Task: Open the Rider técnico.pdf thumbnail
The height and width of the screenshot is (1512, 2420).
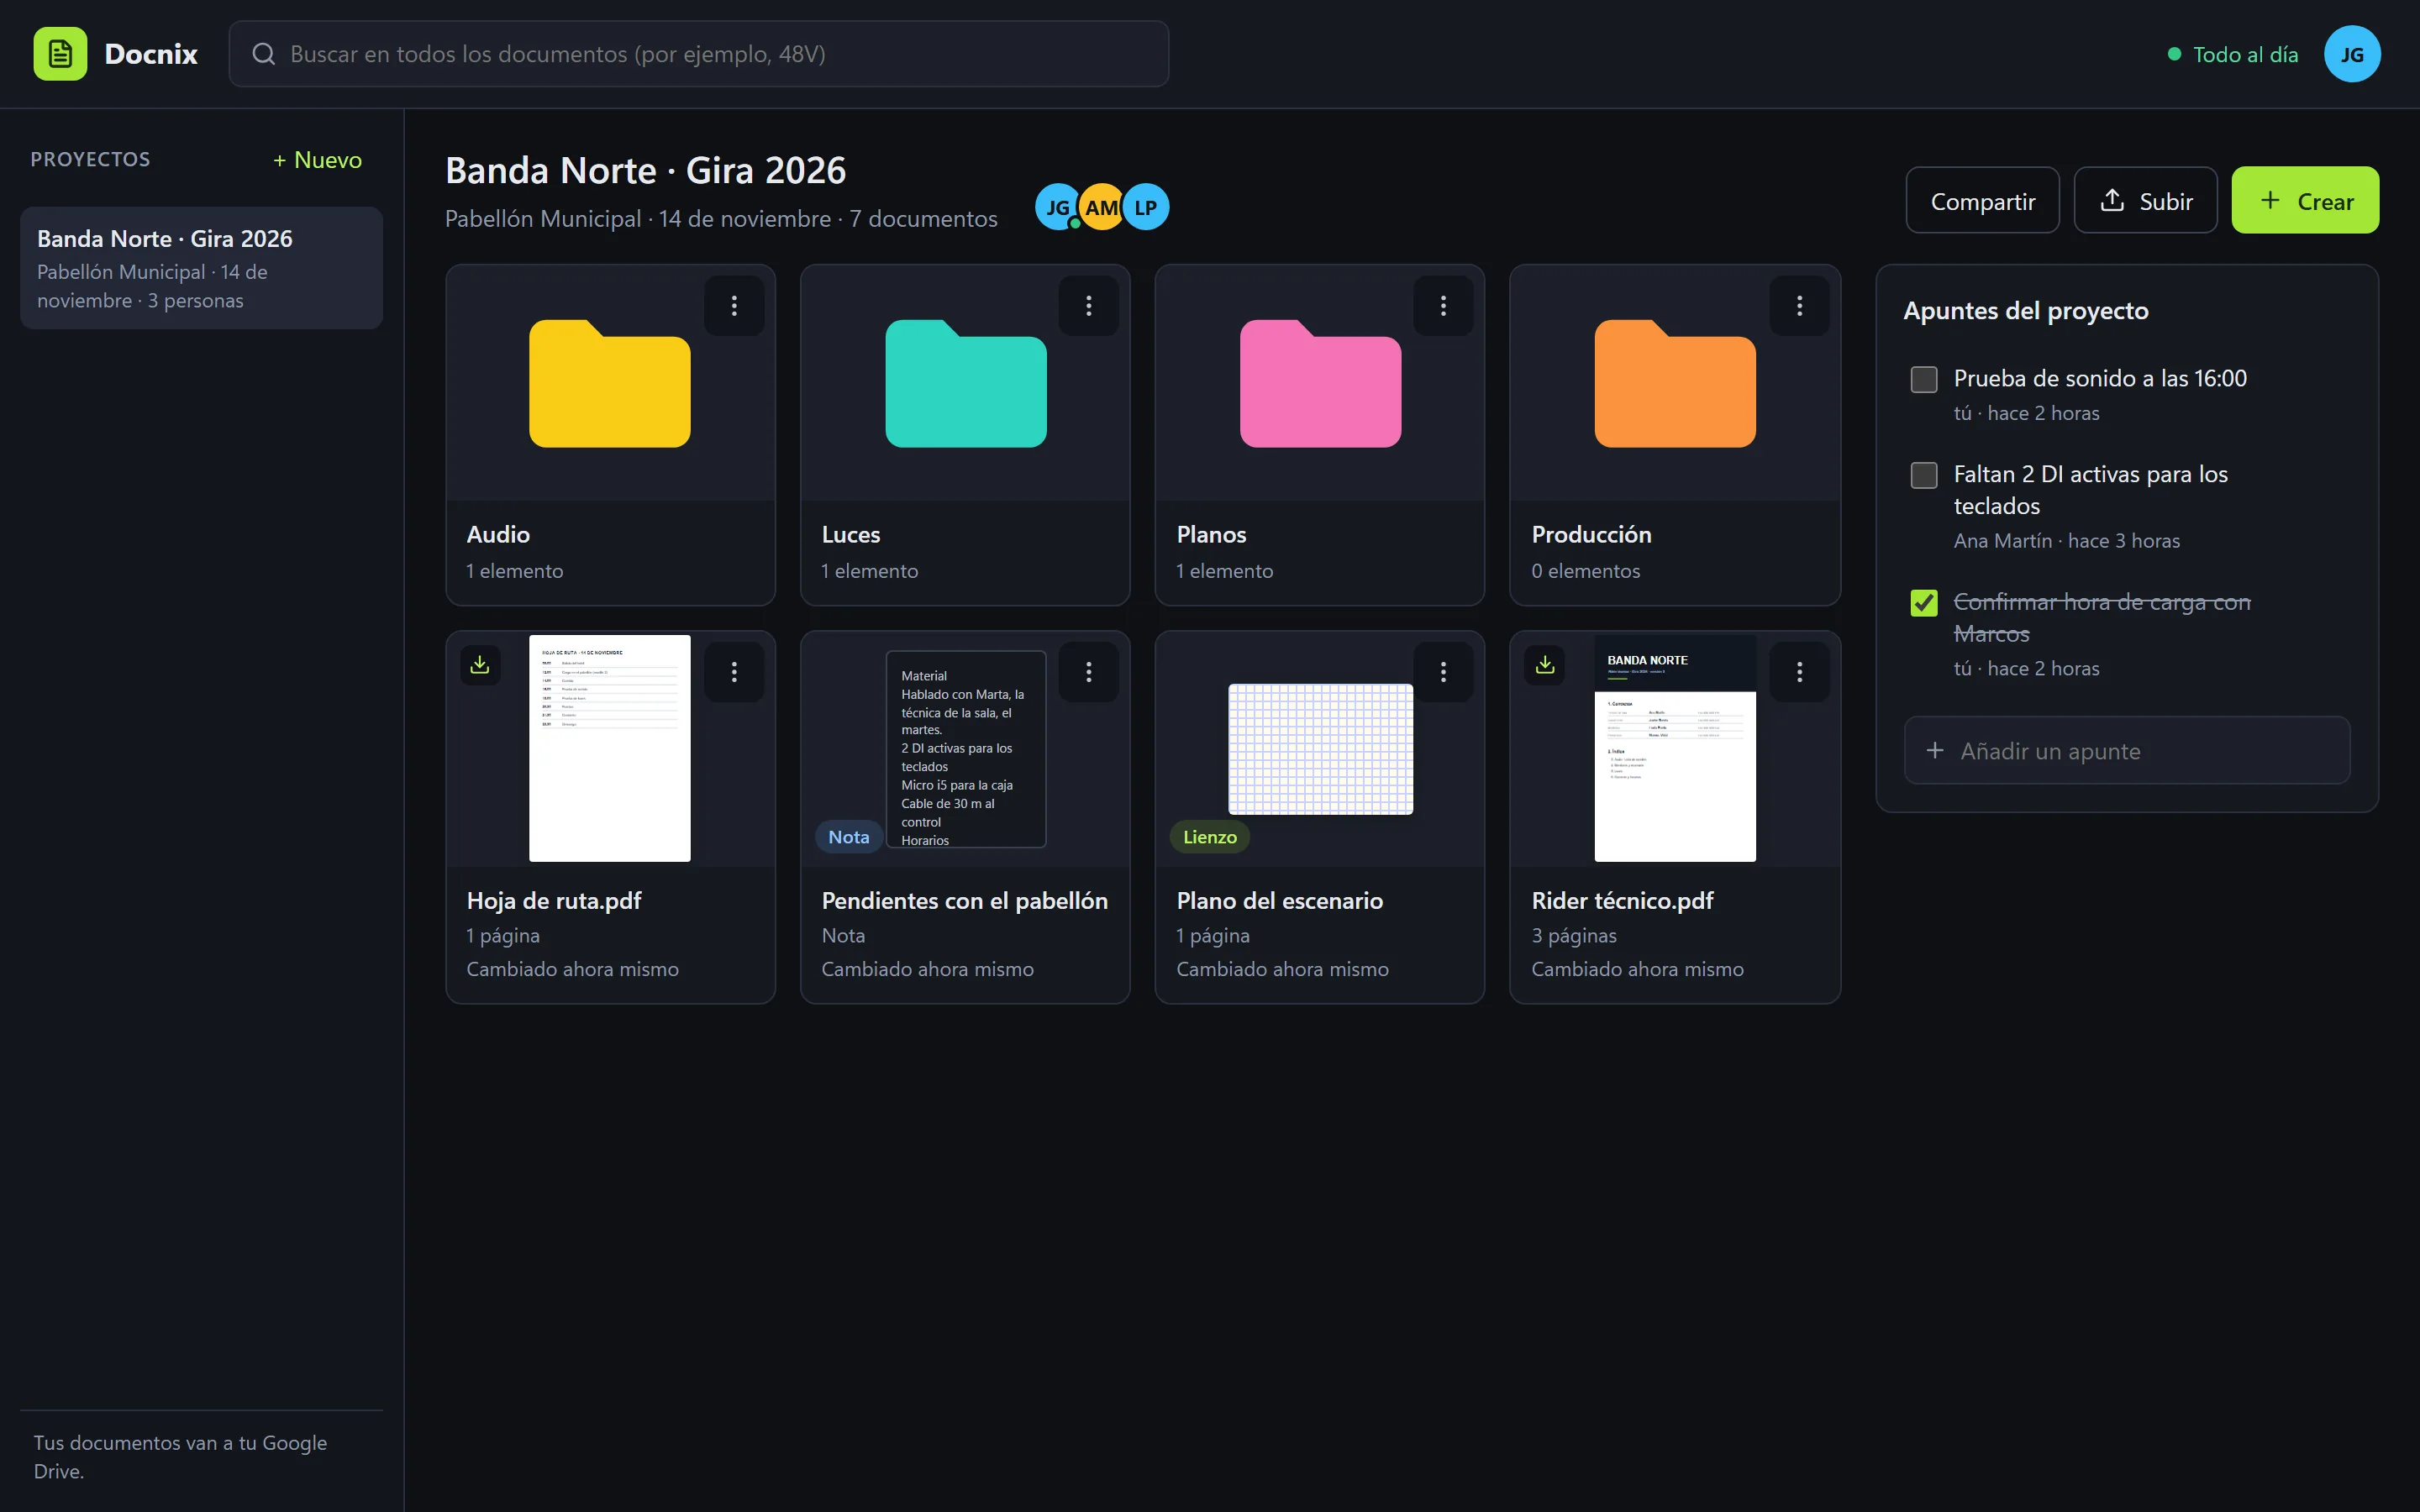Action: point(1675,748)
